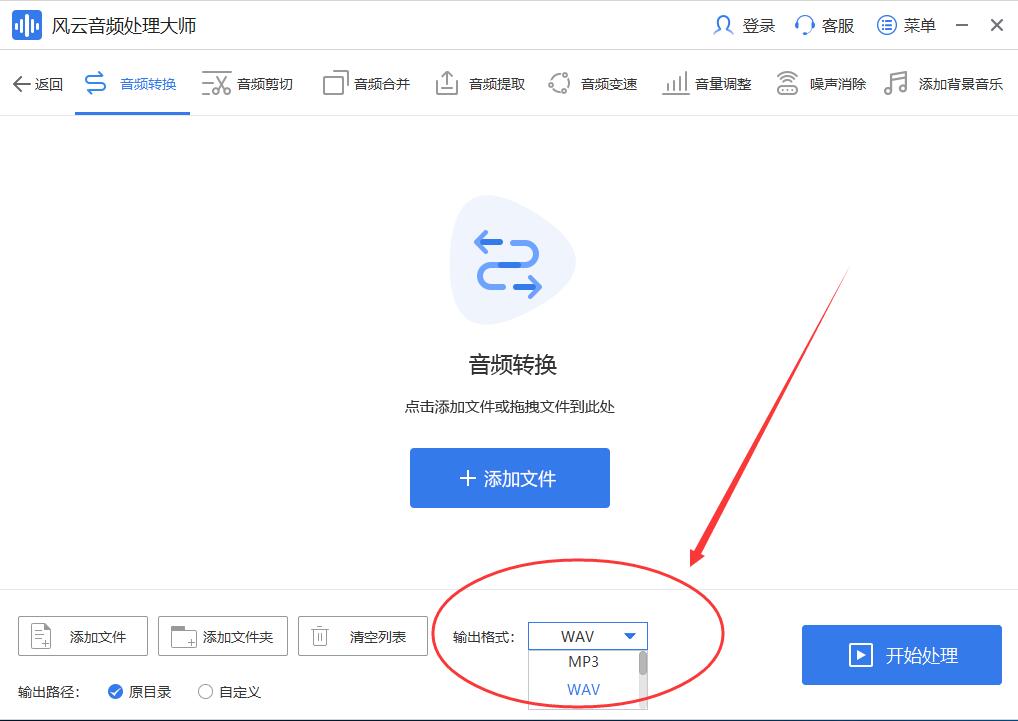Click the 输出格式 label
Image resolution: width=1018 pixels, height=721 pixels.
(484, 637)
